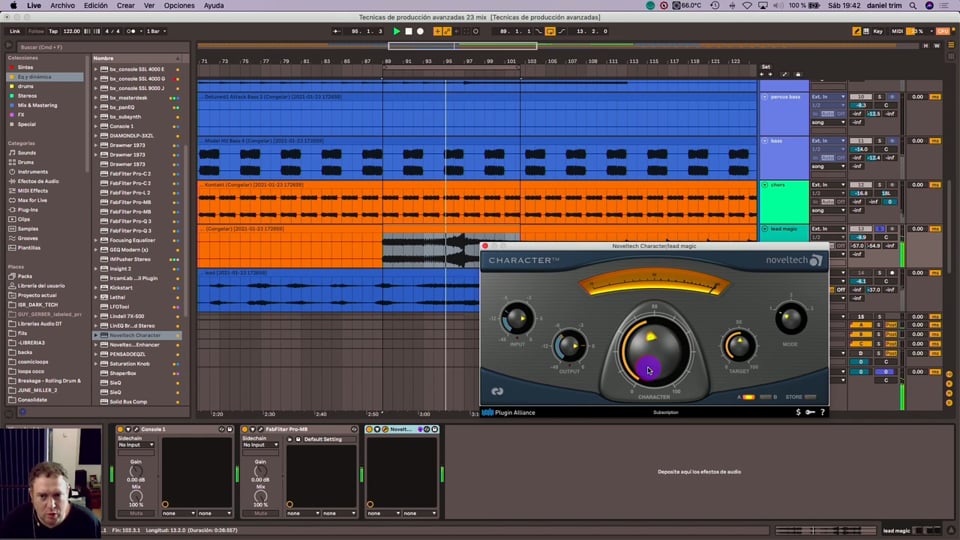Select the drums collection in browser
Screen dimensions: 960x540
25,86
